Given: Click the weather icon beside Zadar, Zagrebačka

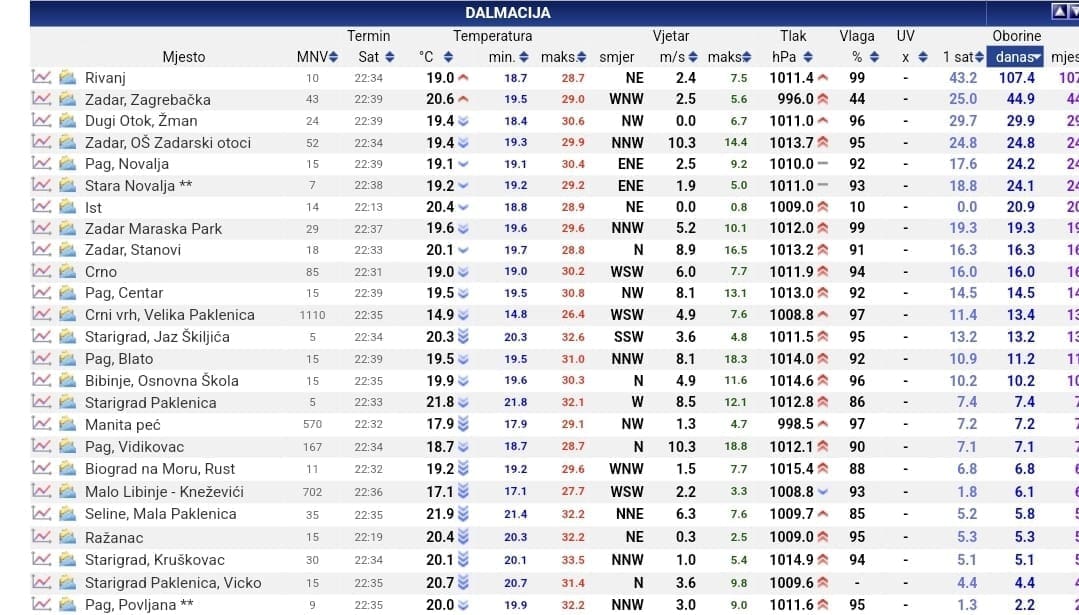Looking at the screenshot, I should pyautogui.click(x=67, y=99).
